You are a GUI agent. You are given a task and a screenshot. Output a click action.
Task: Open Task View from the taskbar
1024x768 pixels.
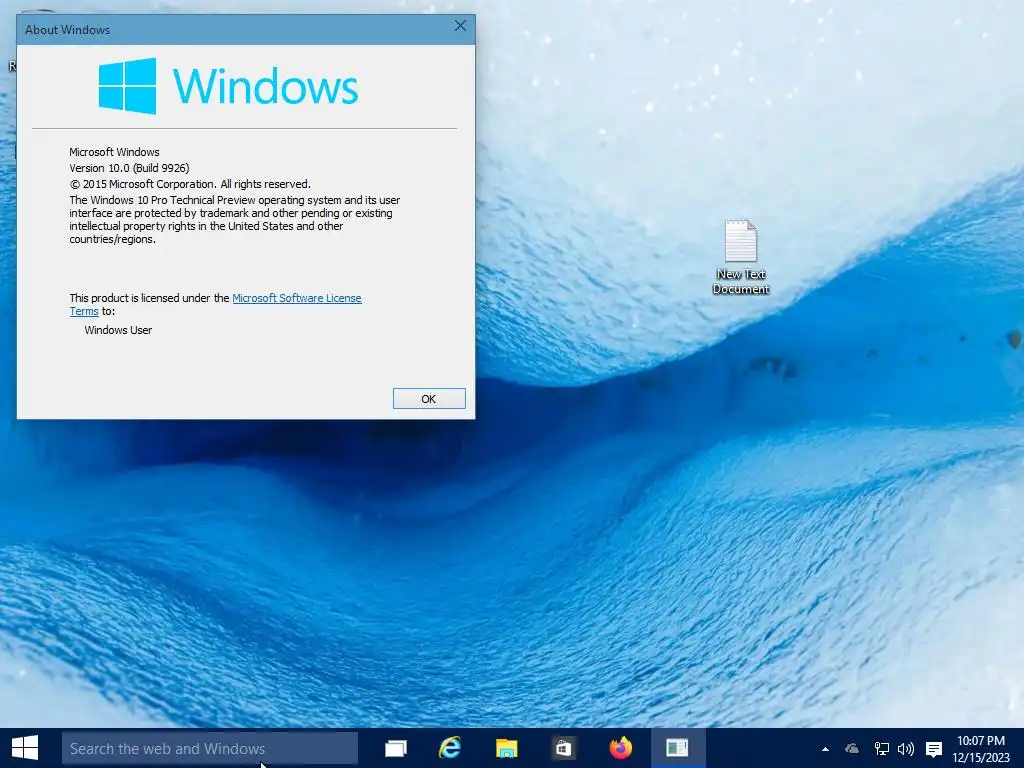point(396,748)
